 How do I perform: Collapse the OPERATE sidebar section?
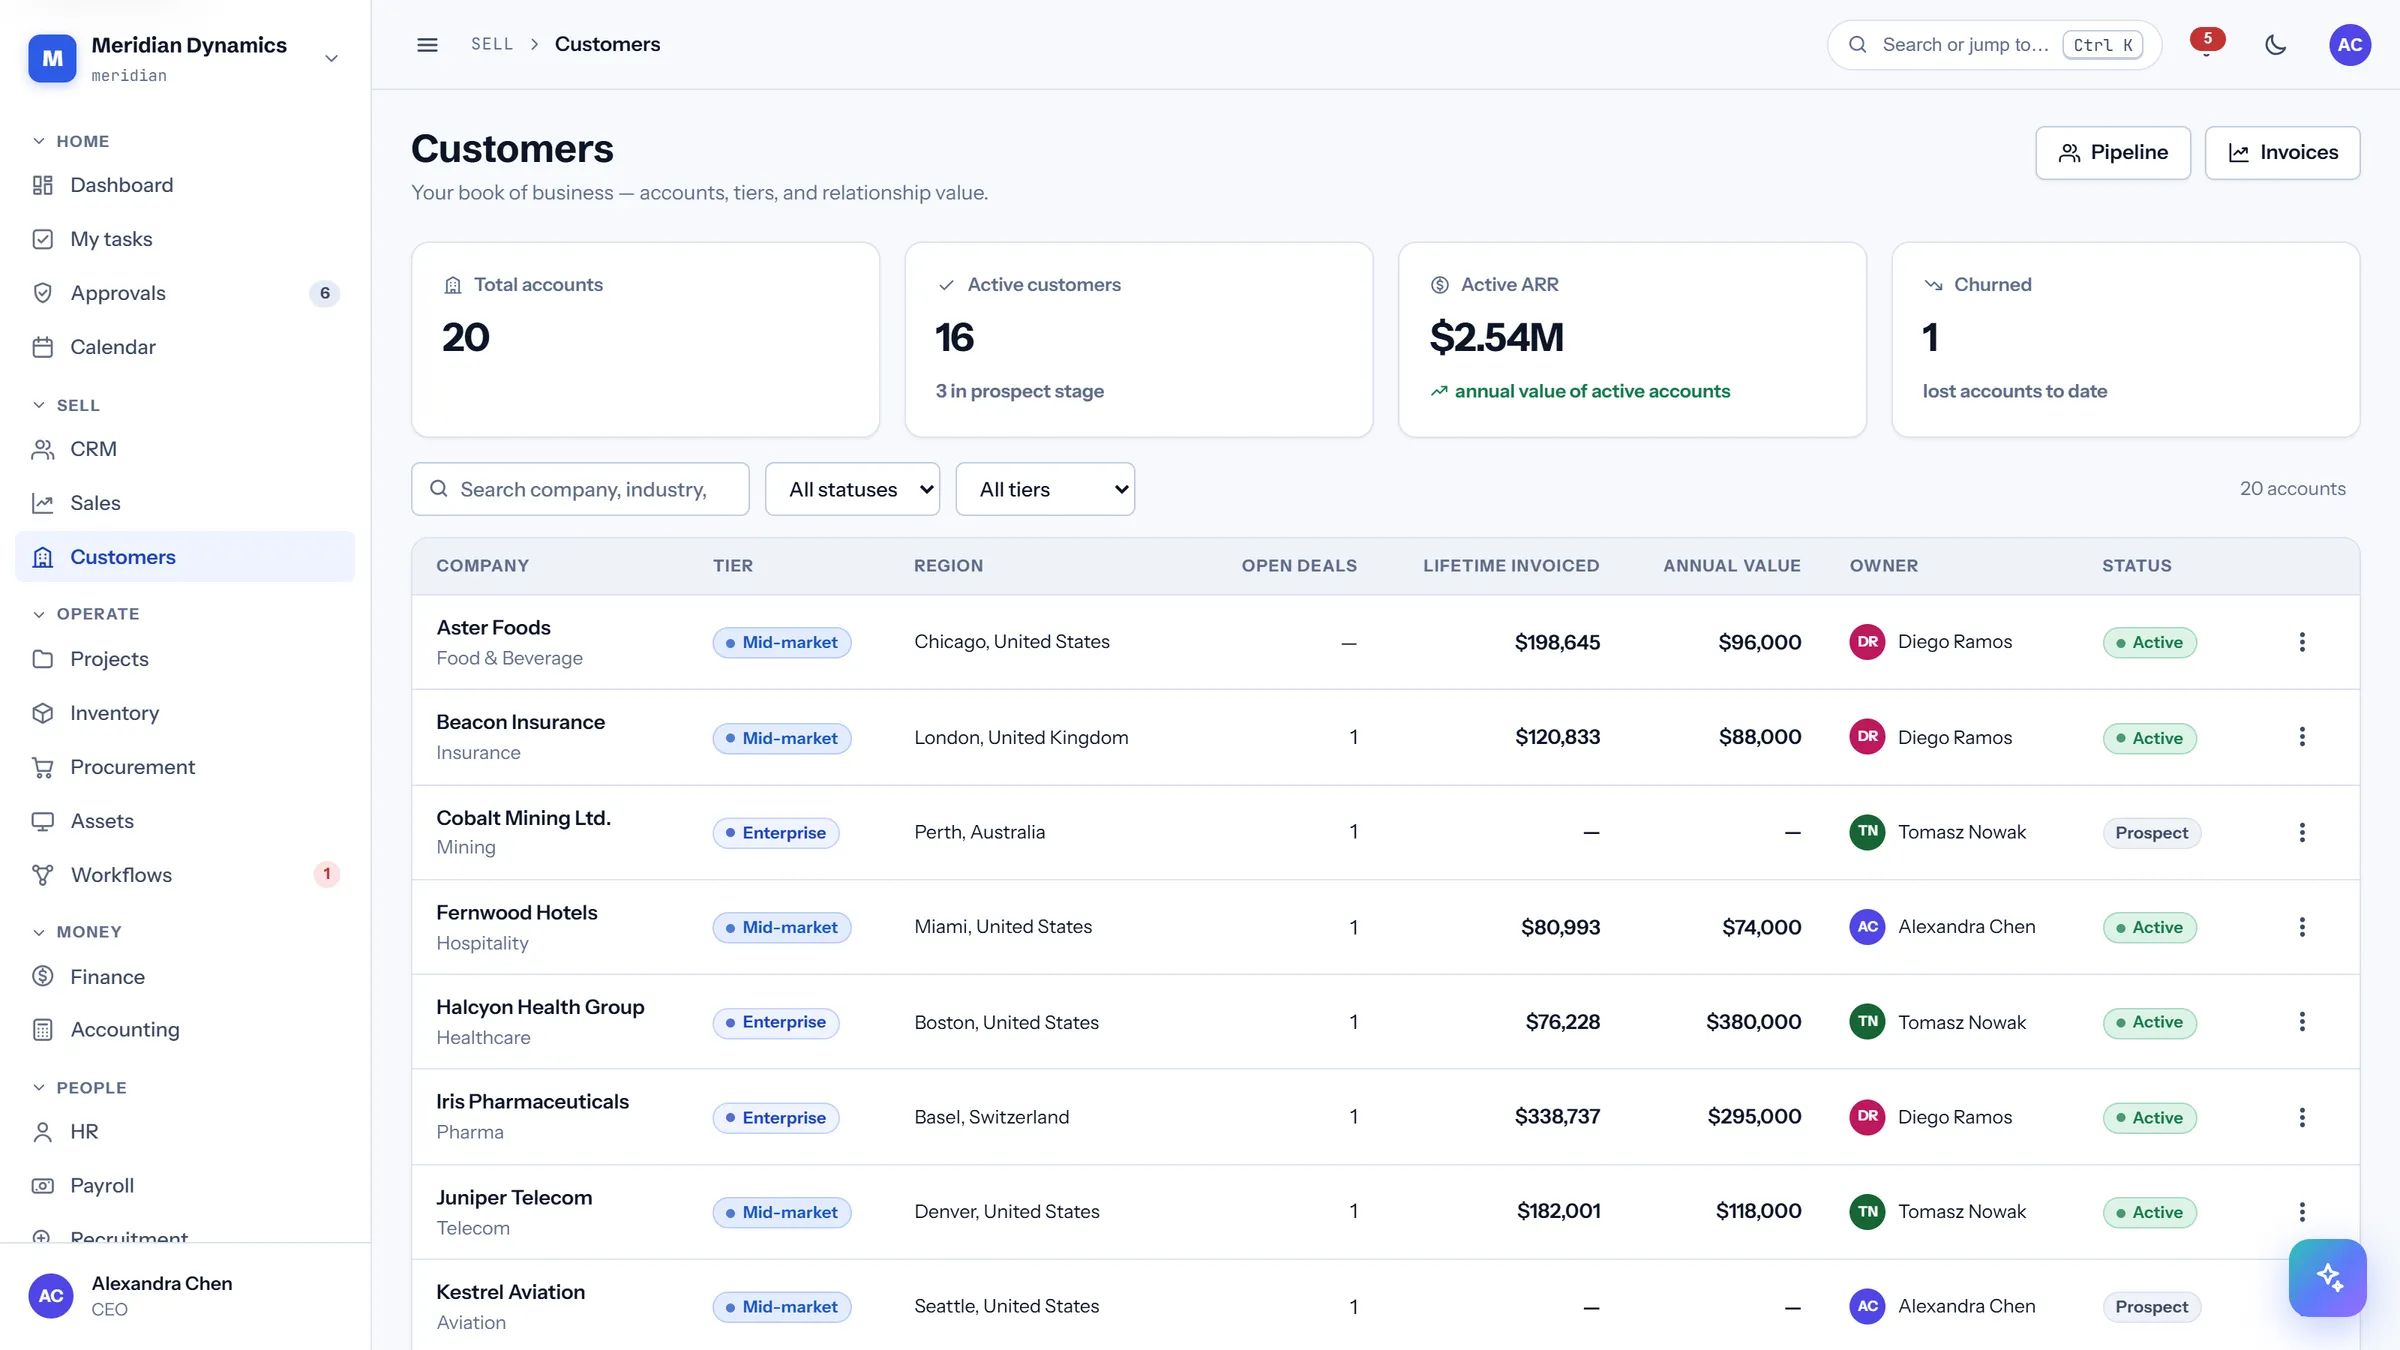[x=86, y=614]
